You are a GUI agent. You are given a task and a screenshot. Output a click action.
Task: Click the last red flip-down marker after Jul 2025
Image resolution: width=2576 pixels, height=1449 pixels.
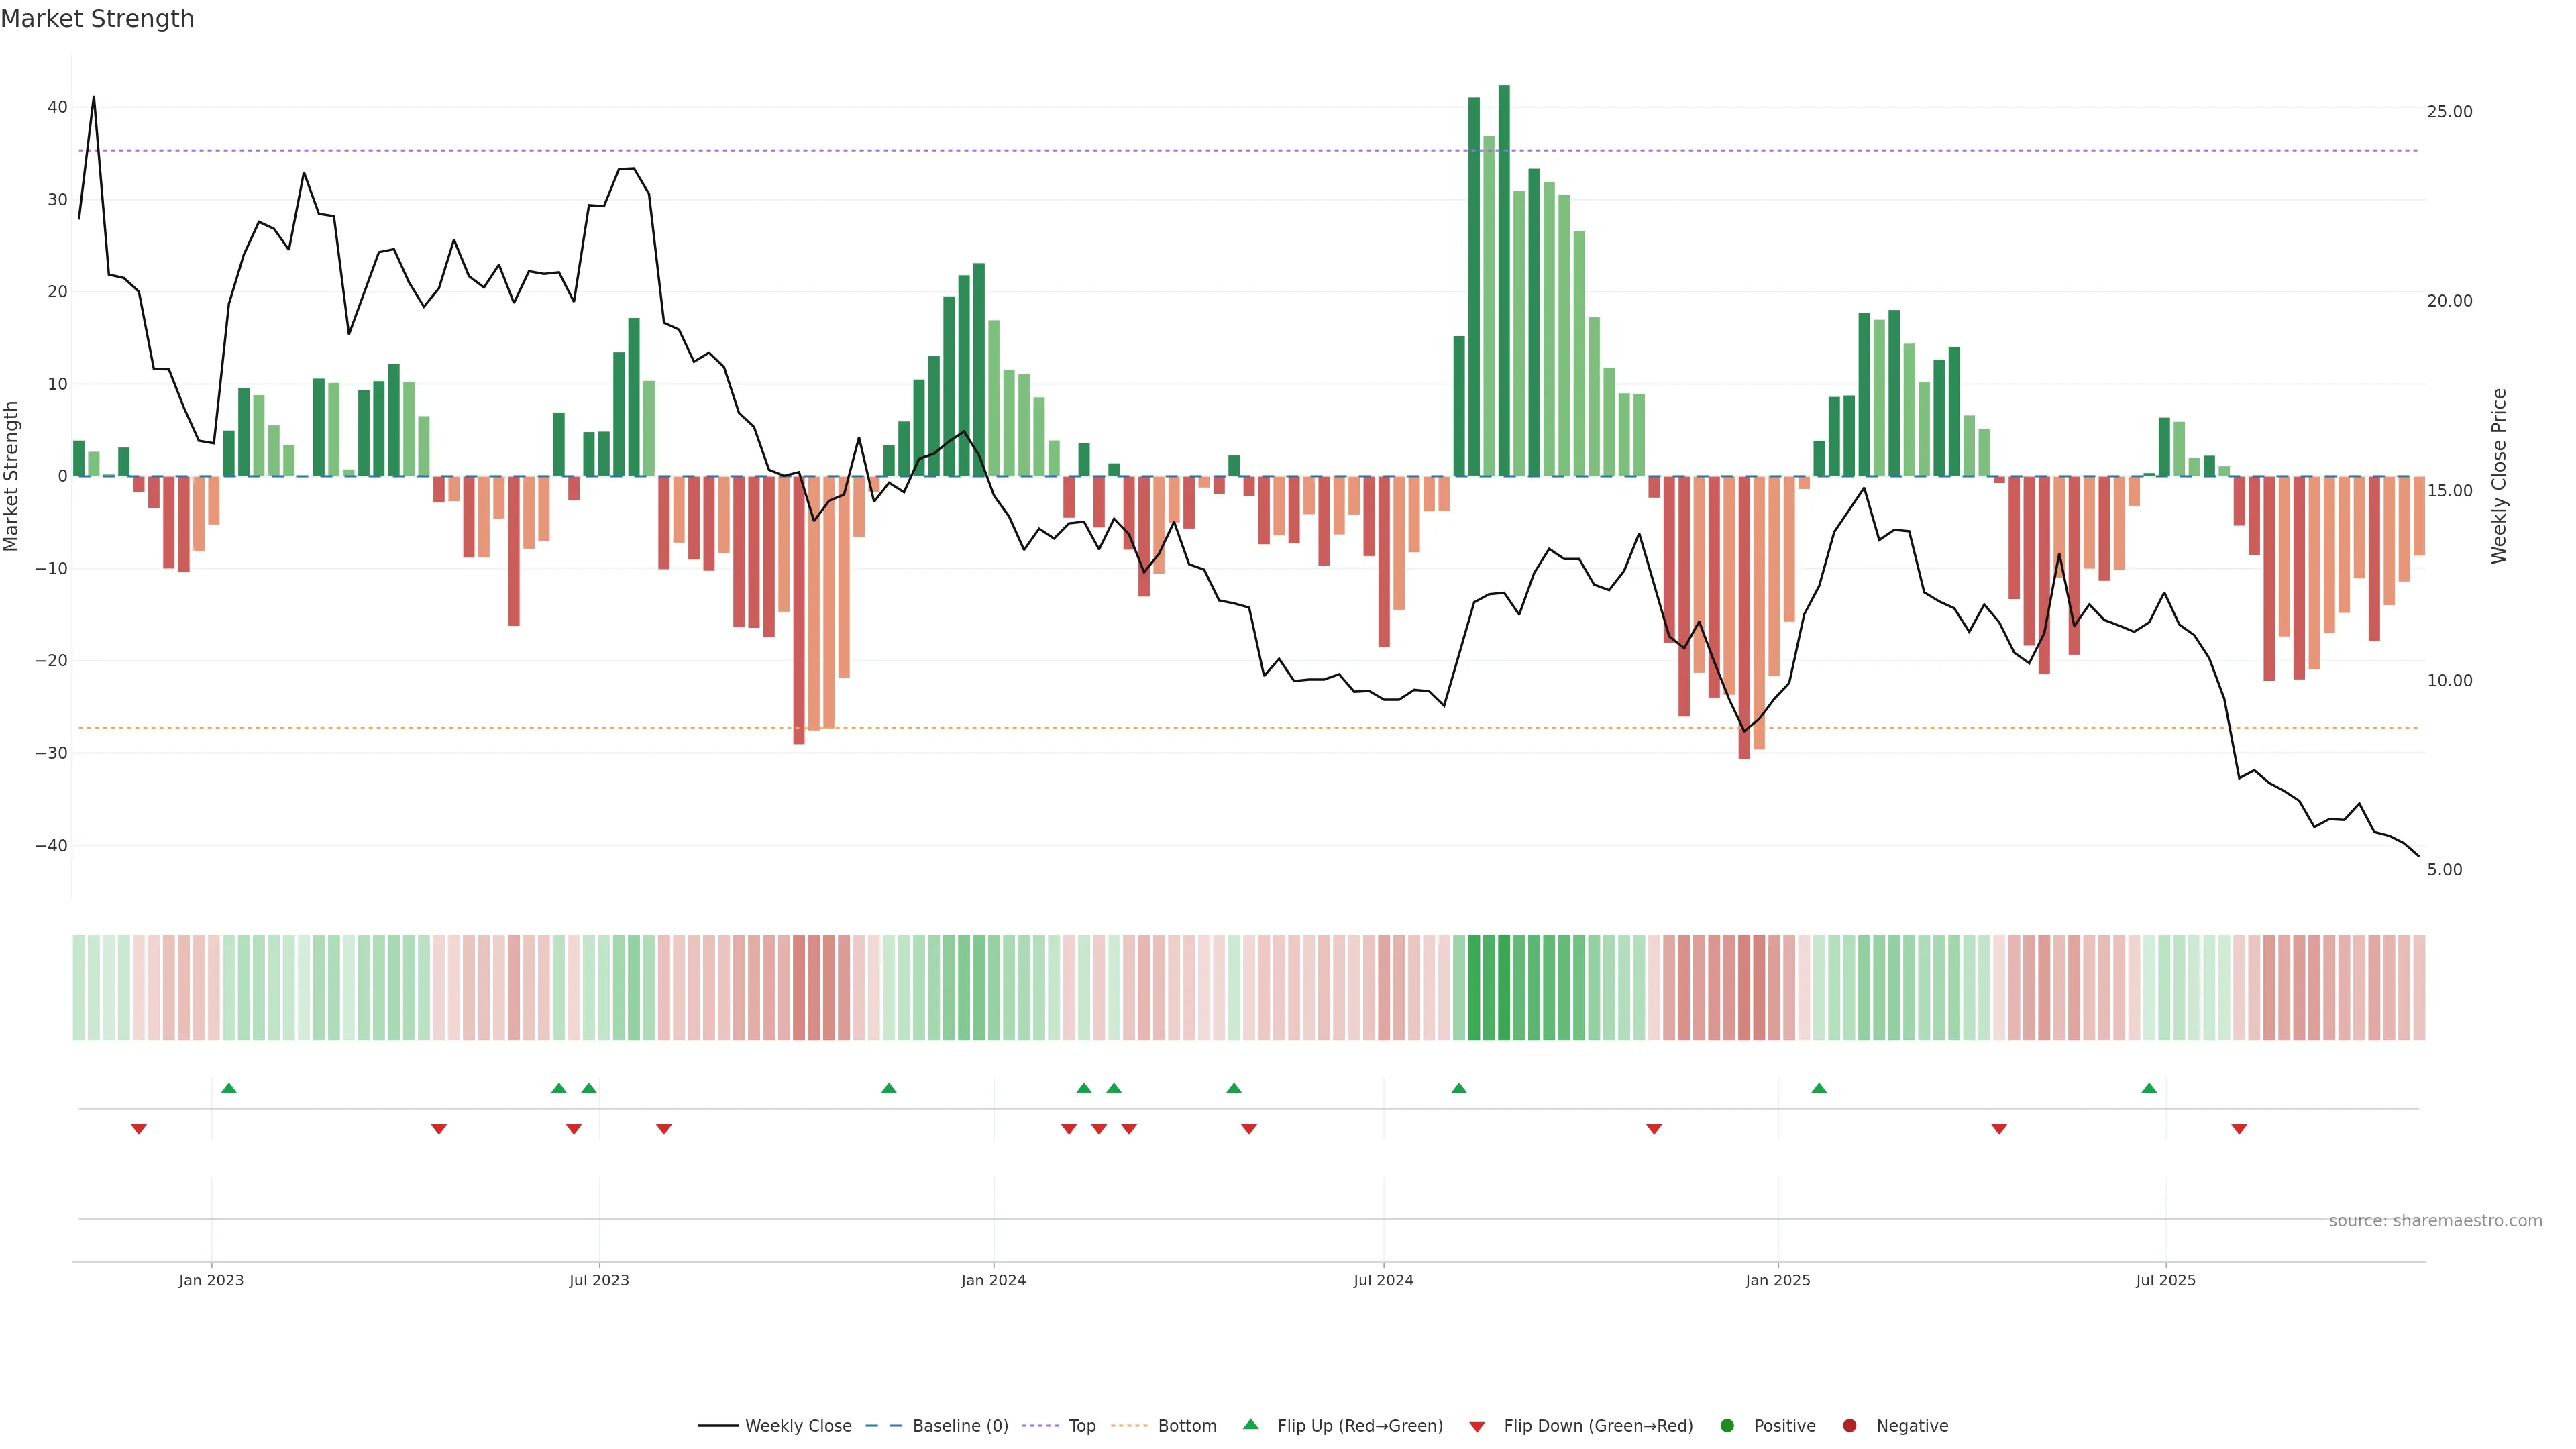tap(2239, 1129)
